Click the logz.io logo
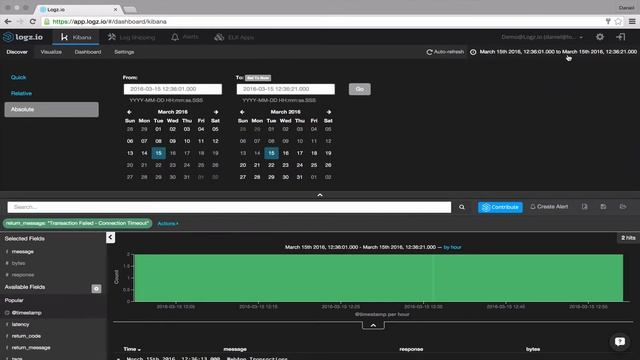This screenshot has width=640, height=360. [x=23, y=37]
